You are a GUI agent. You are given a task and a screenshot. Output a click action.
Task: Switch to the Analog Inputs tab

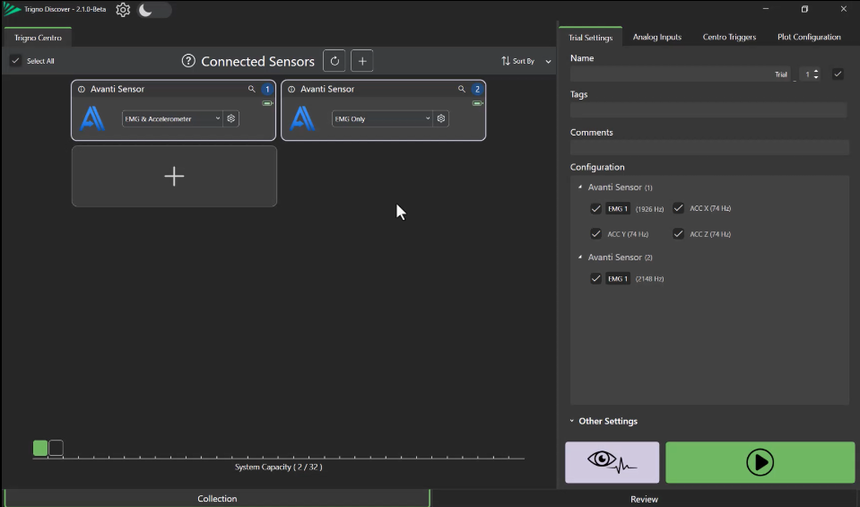(657, 37)
